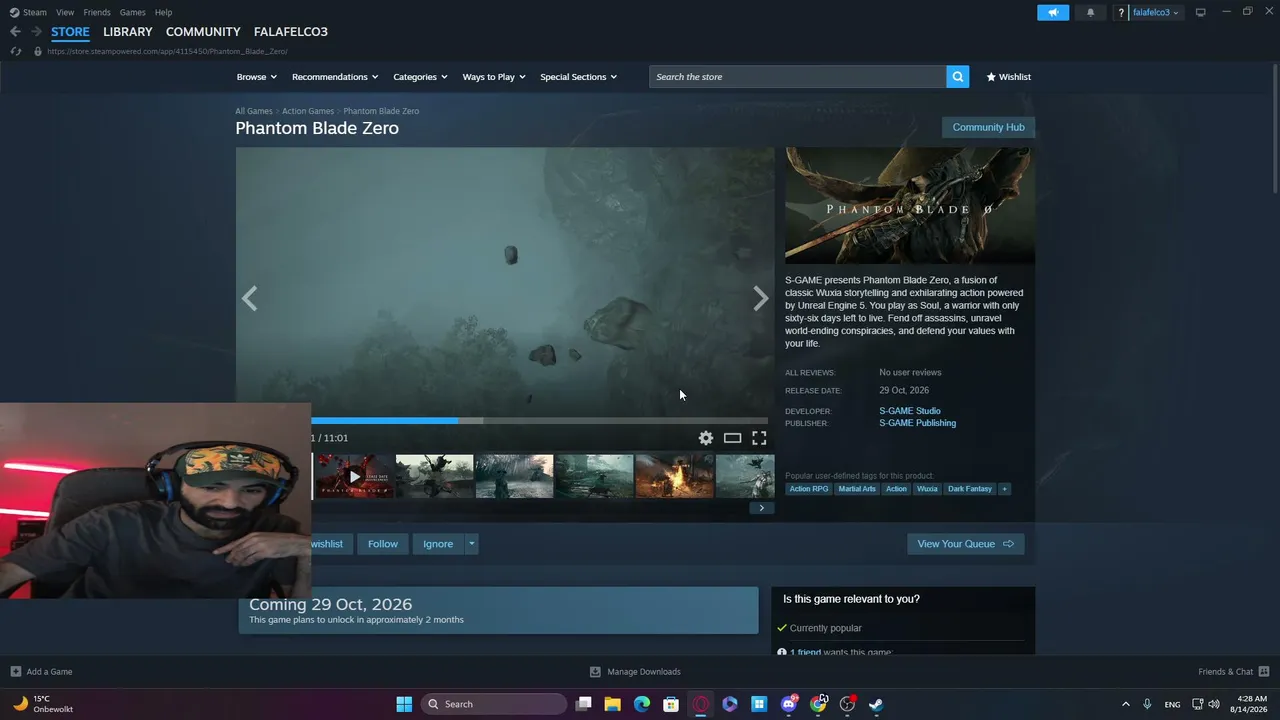Select the Wuxia tag
The image size is (1280, 720).
[x=928, y=489]
